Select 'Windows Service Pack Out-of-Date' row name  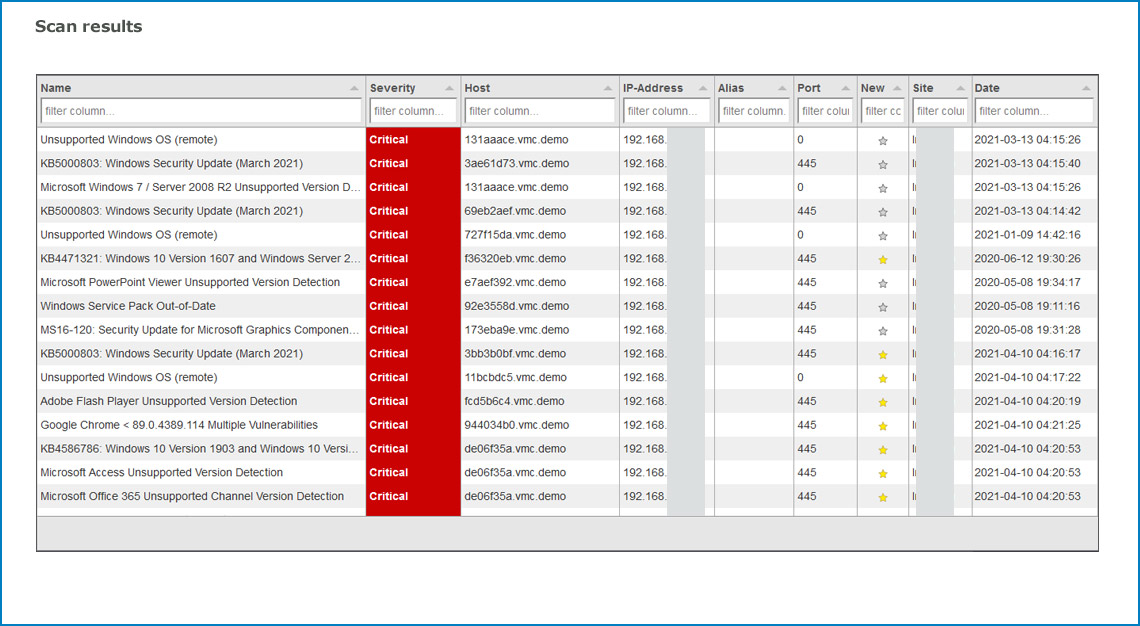coord(128,306)
